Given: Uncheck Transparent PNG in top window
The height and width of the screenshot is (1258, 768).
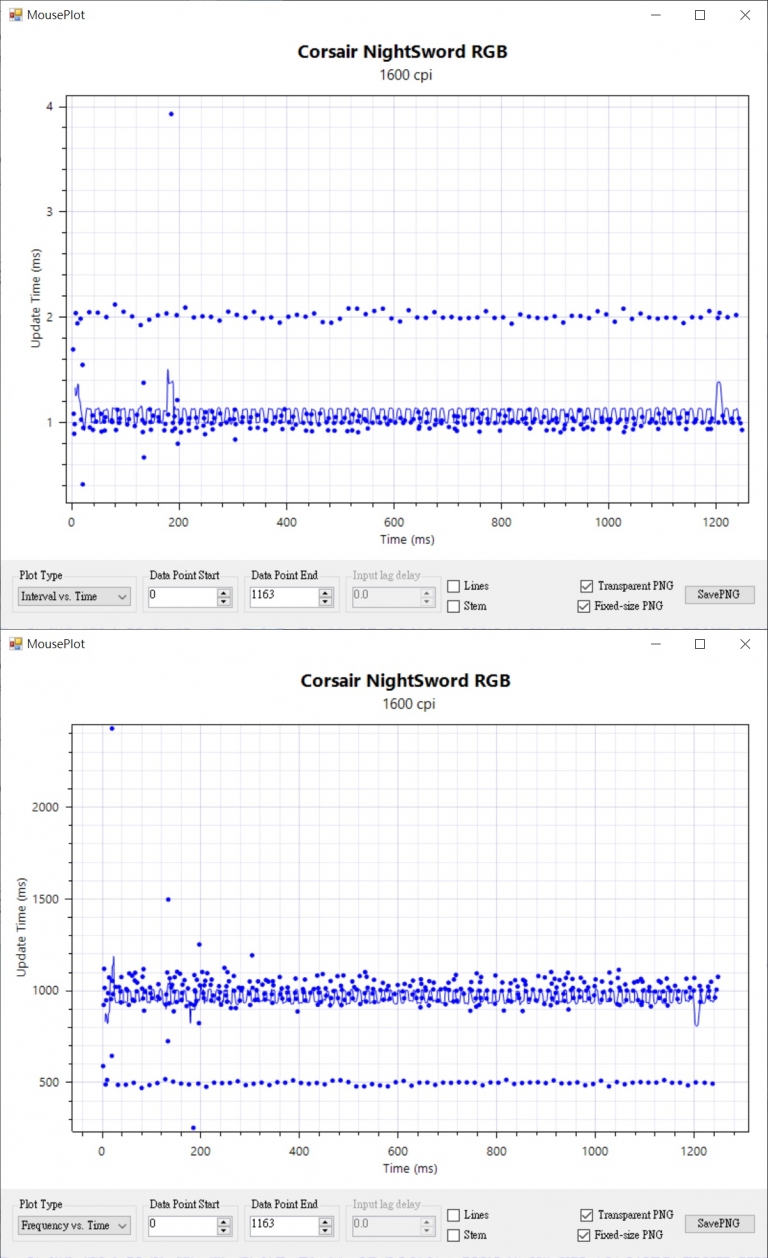Looking at the screenshot, I should 585,586.
